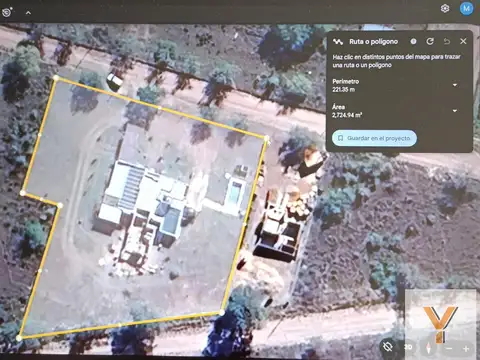
Task: Click the compass to reset north
Action: (x=428, y=347)
